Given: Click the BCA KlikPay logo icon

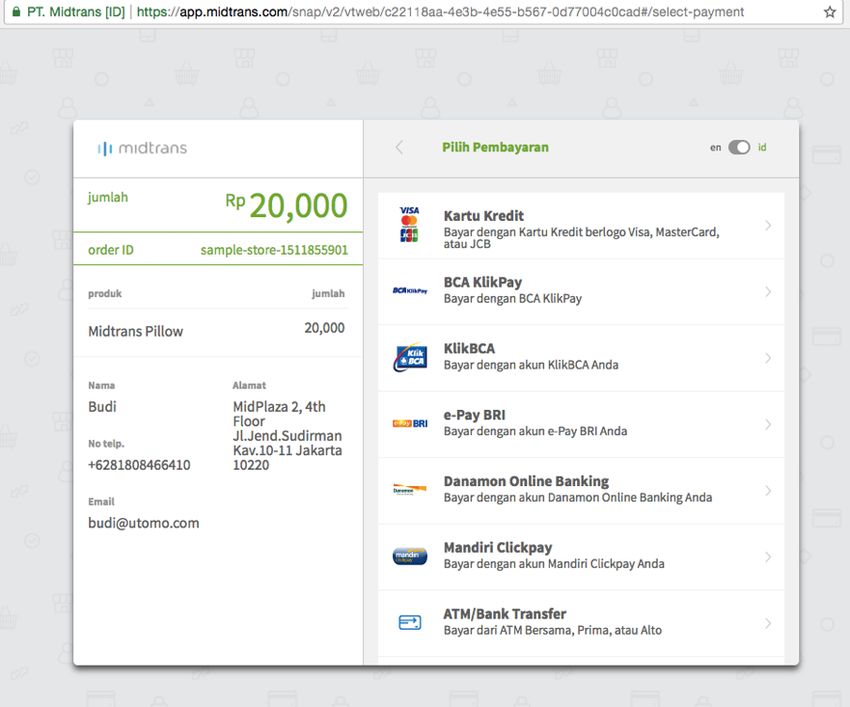Looking at the screenshot, I should [x=410, y=291].
